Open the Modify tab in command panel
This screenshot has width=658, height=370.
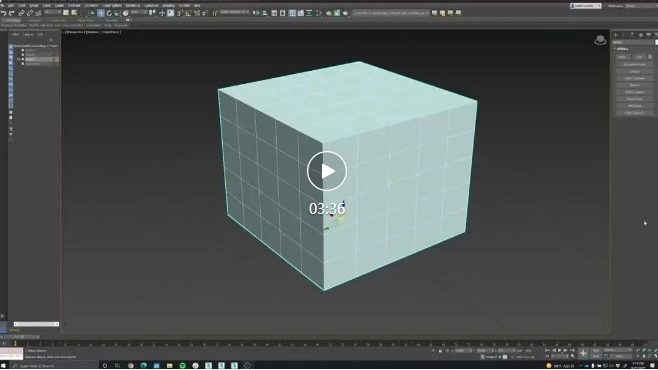(x=624, y=35)
